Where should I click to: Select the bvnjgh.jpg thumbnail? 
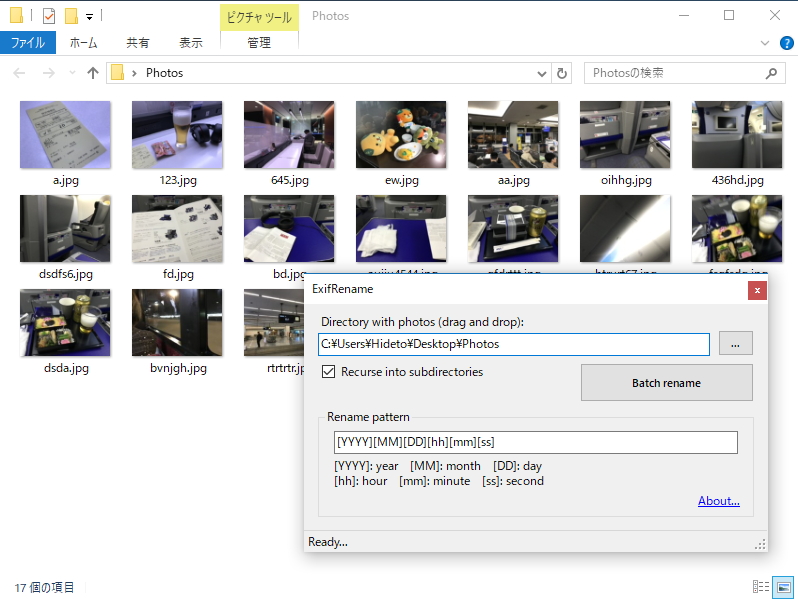coord(177,323)
